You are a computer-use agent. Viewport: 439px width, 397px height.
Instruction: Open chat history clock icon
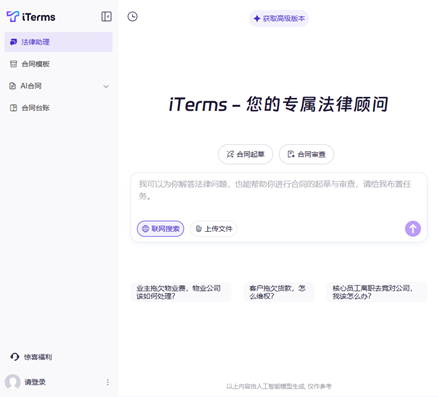point(132,16)
